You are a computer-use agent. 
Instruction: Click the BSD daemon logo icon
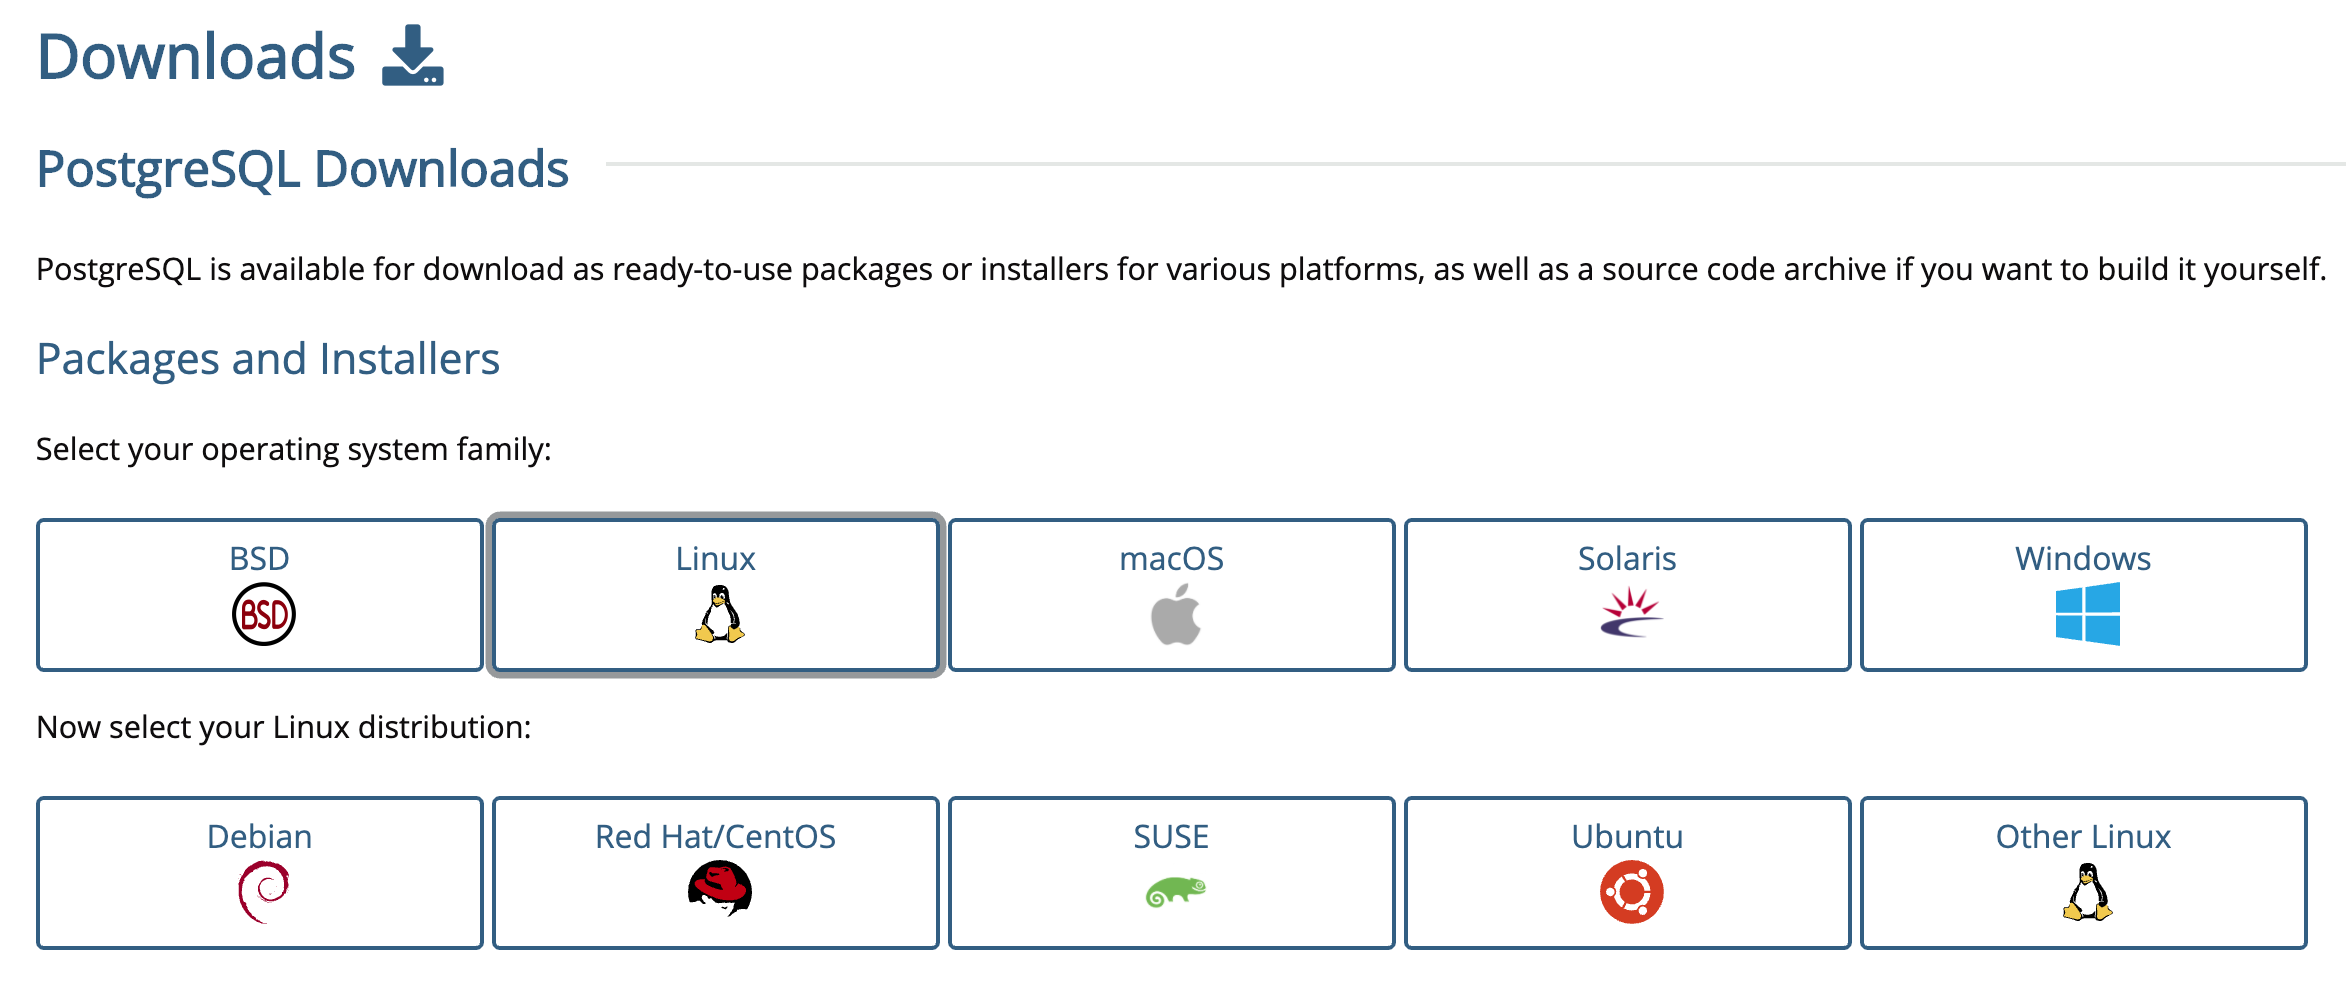(263, 614)
